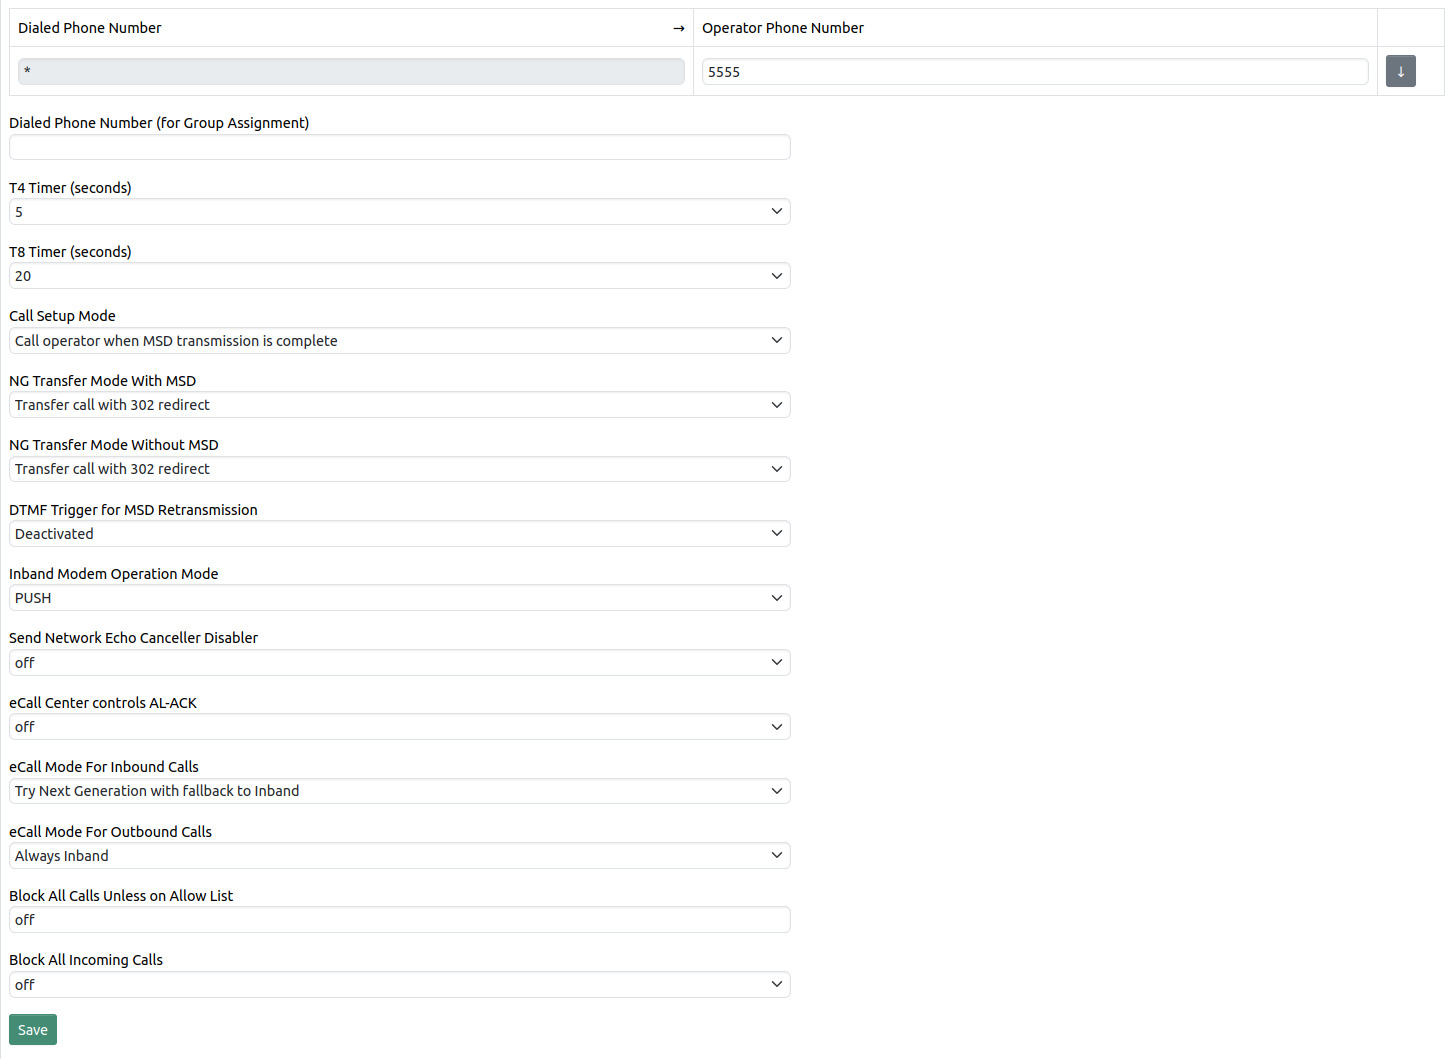Viewport: 1452px width, 1059px height.
Task: Open NG Transfer Mode With MSD dropdown
Action: 399,405
